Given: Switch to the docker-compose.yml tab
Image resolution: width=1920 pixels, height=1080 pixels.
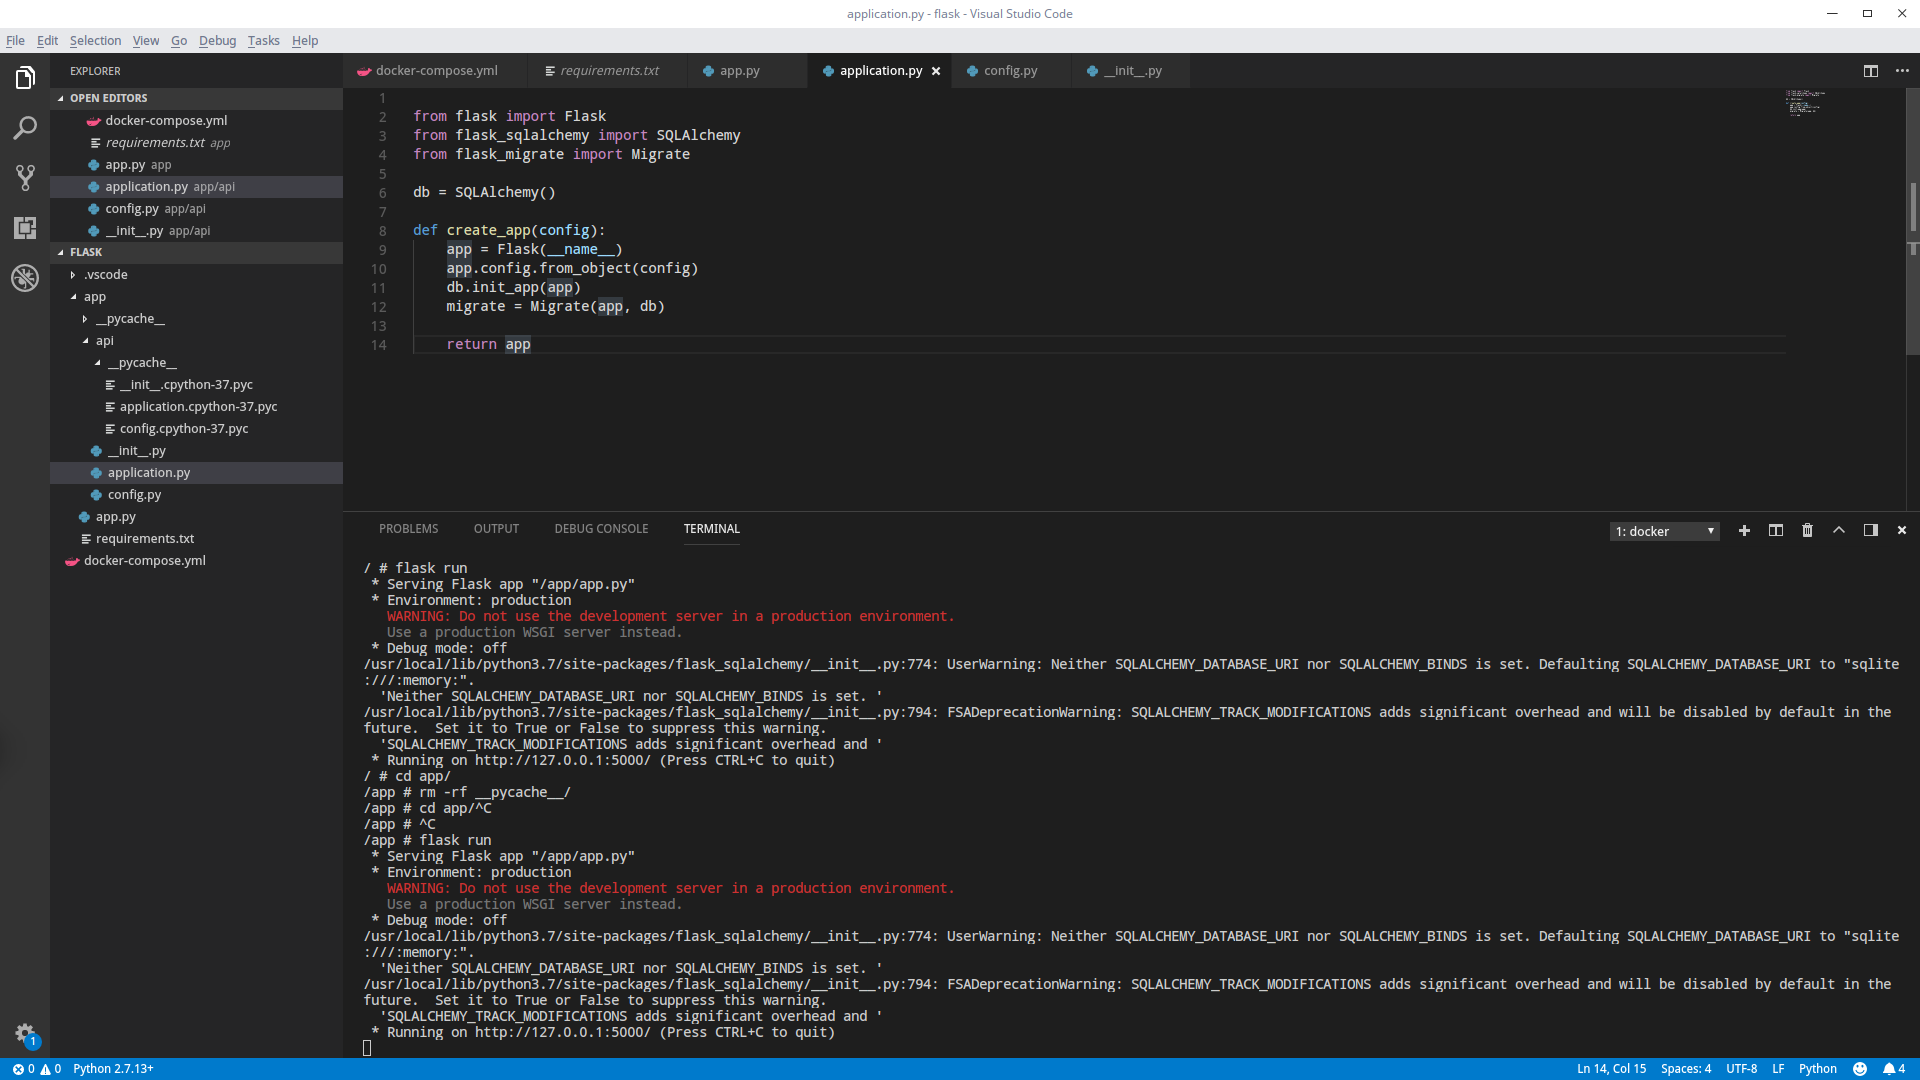Looking at the screenshot, I should point(436,71).
